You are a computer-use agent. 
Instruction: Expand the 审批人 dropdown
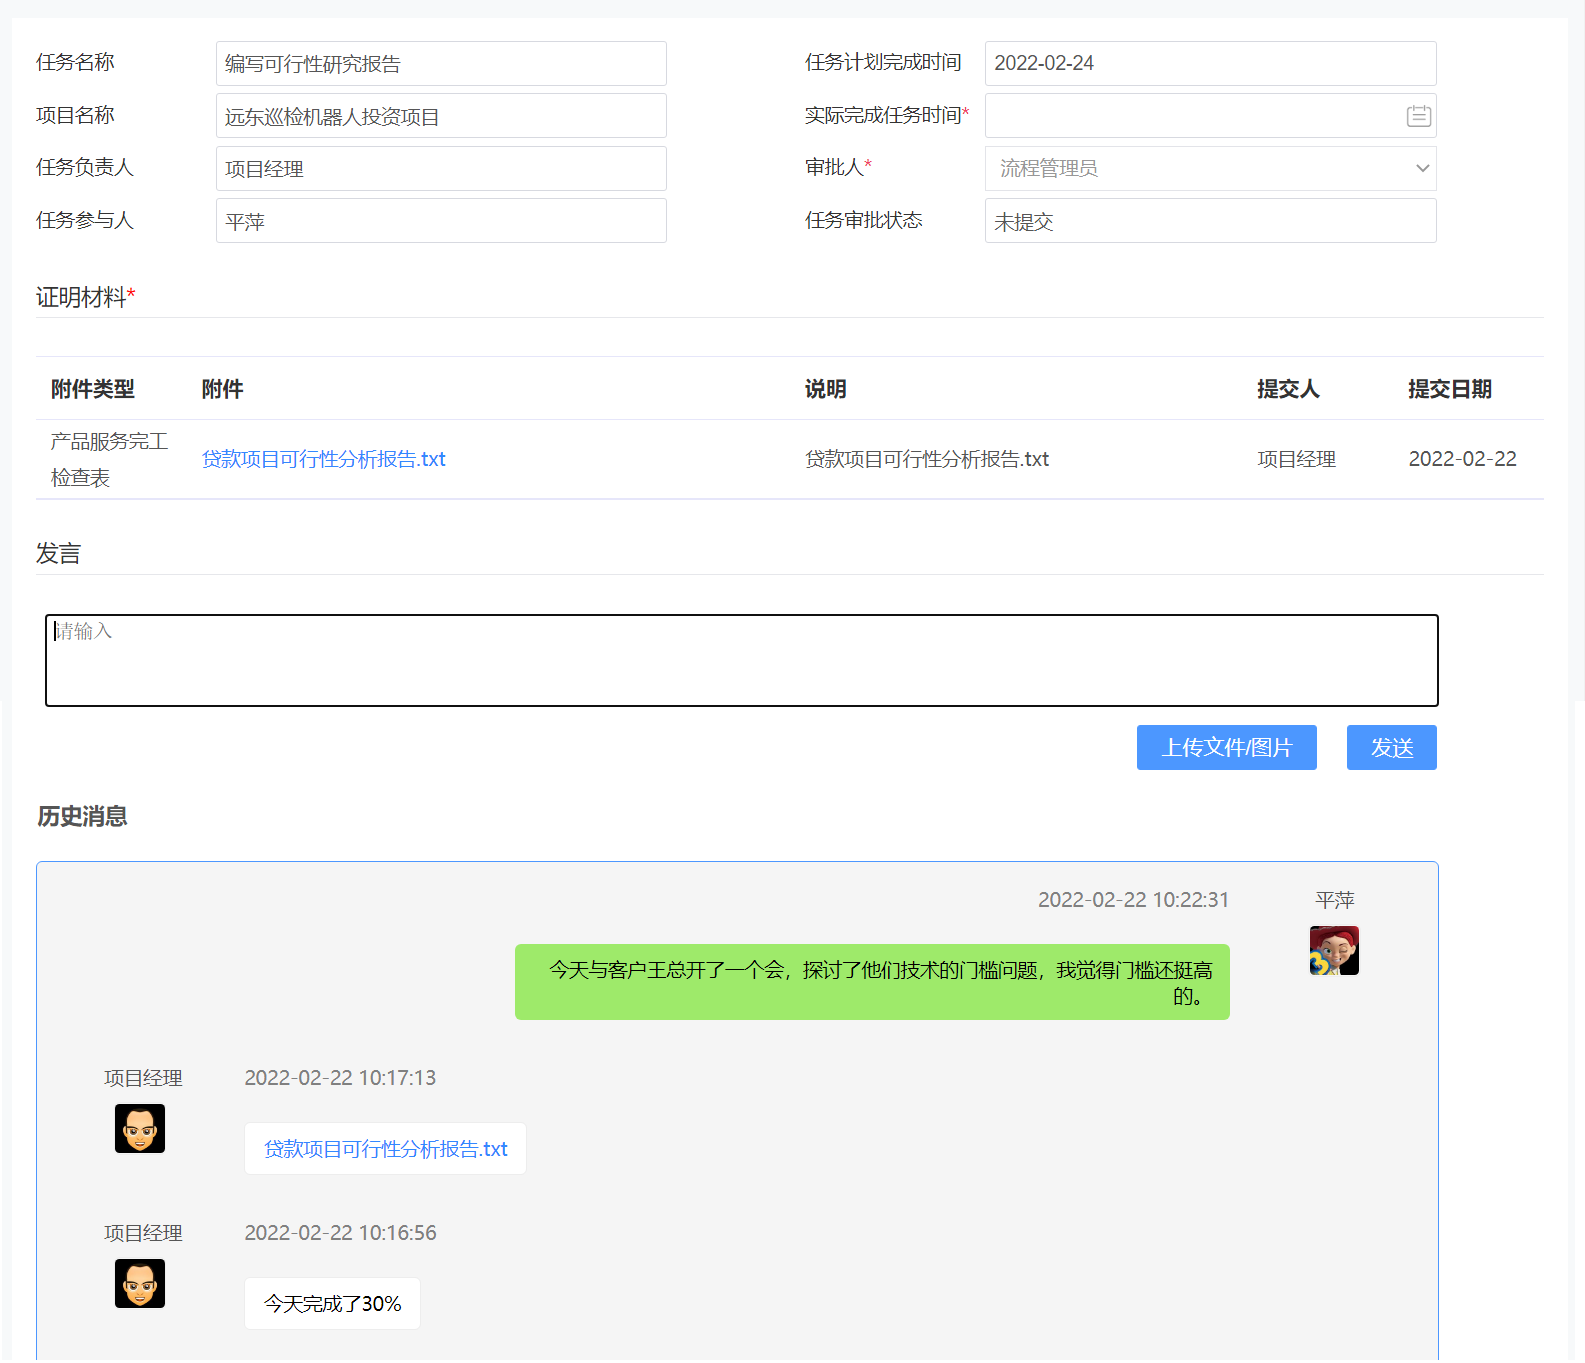point(1210,168)
